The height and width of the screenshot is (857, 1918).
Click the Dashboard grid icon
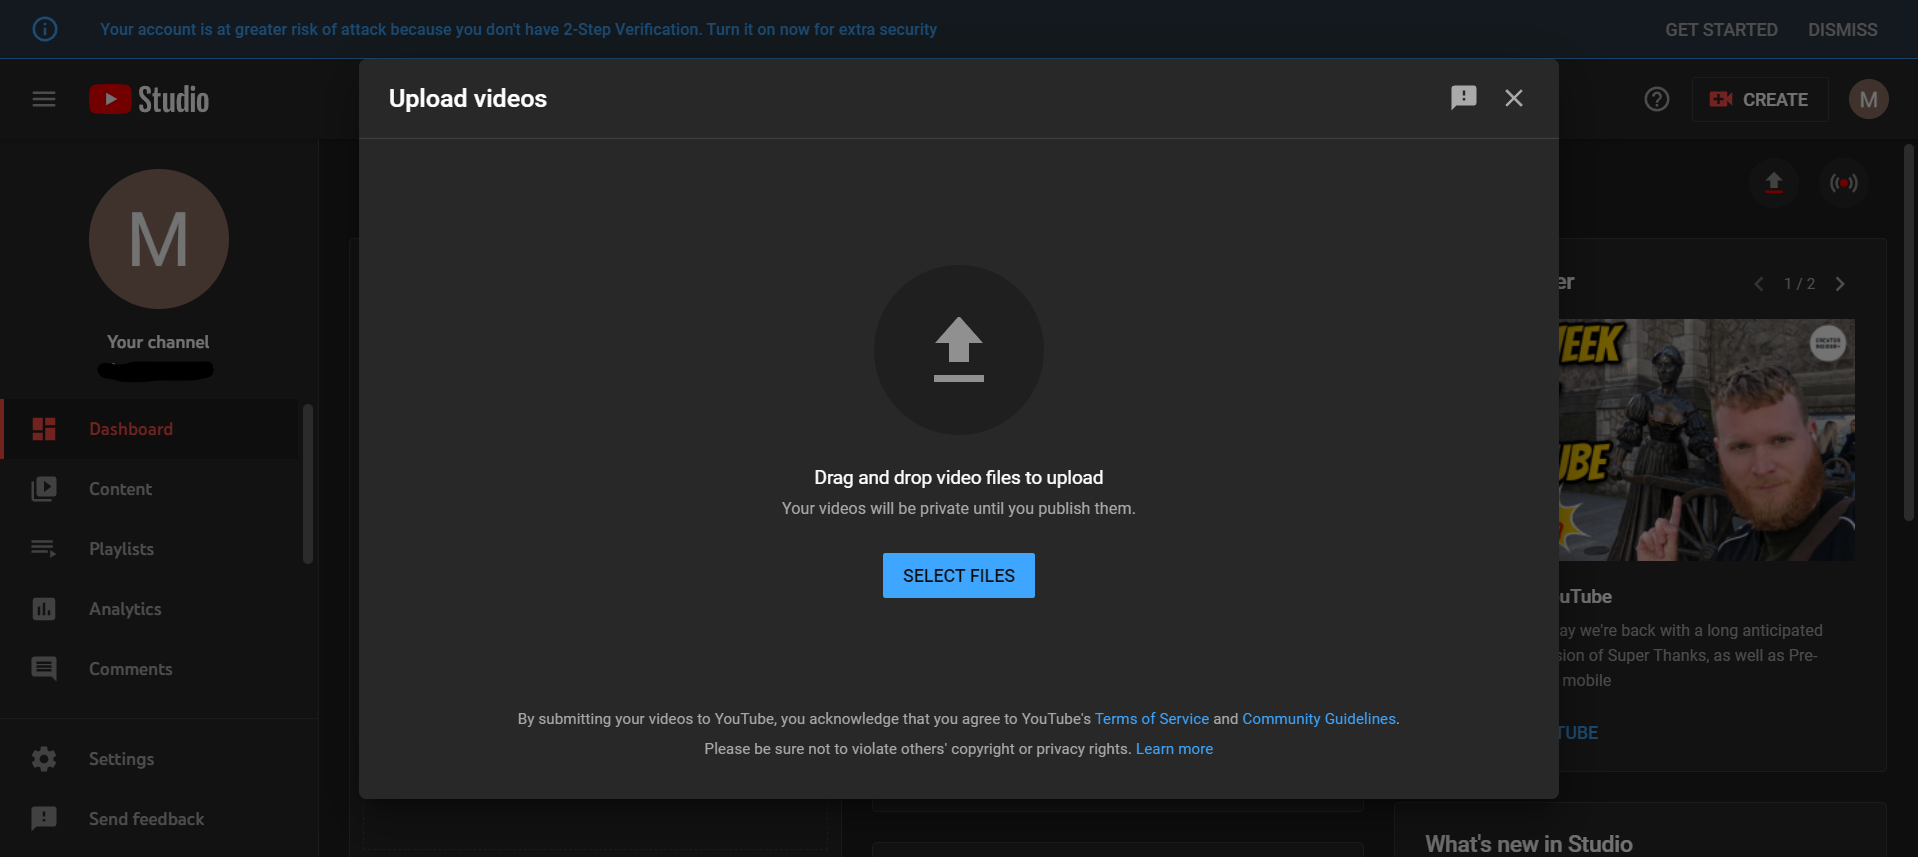pos(44,429)
